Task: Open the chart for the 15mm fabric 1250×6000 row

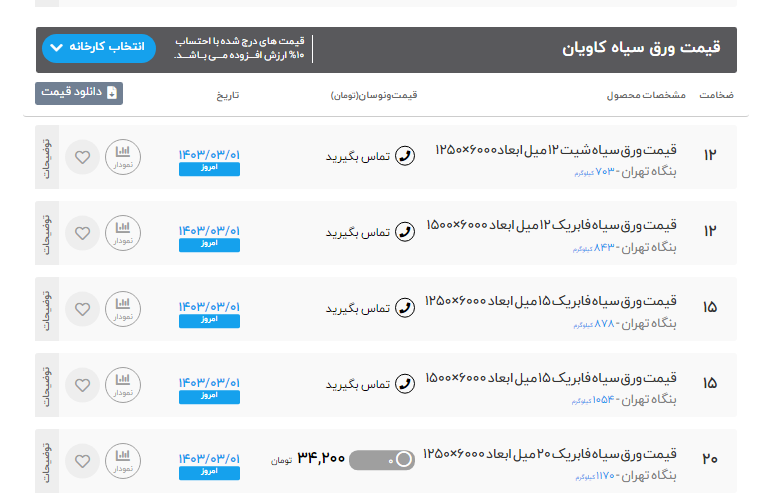Action: (123, 309)
